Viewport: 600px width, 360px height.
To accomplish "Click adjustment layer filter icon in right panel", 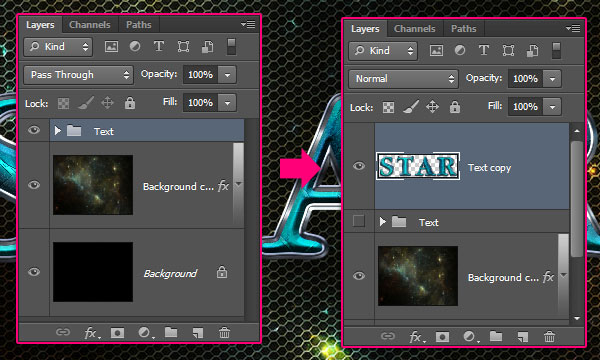I will tap(460, 50).
